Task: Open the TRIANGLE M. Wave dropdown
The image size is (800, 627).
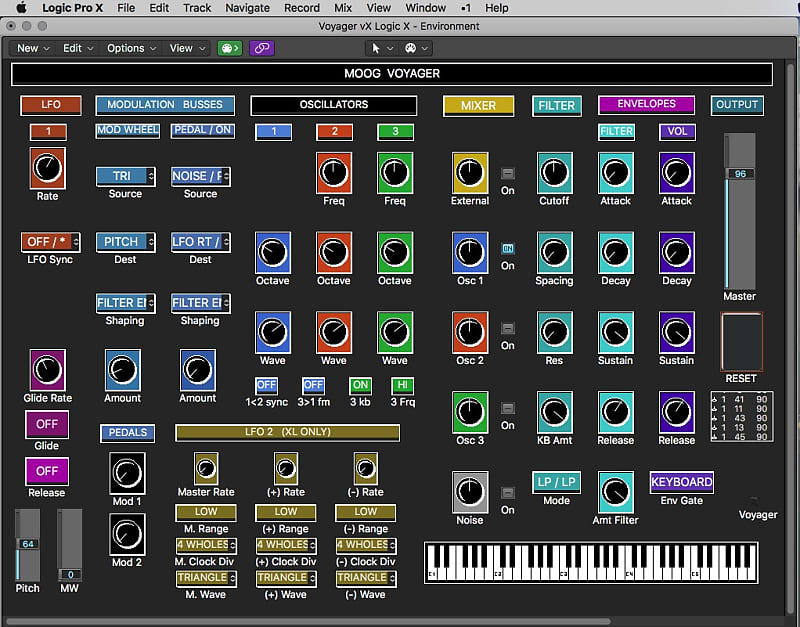Action: (x=204, y=578)
